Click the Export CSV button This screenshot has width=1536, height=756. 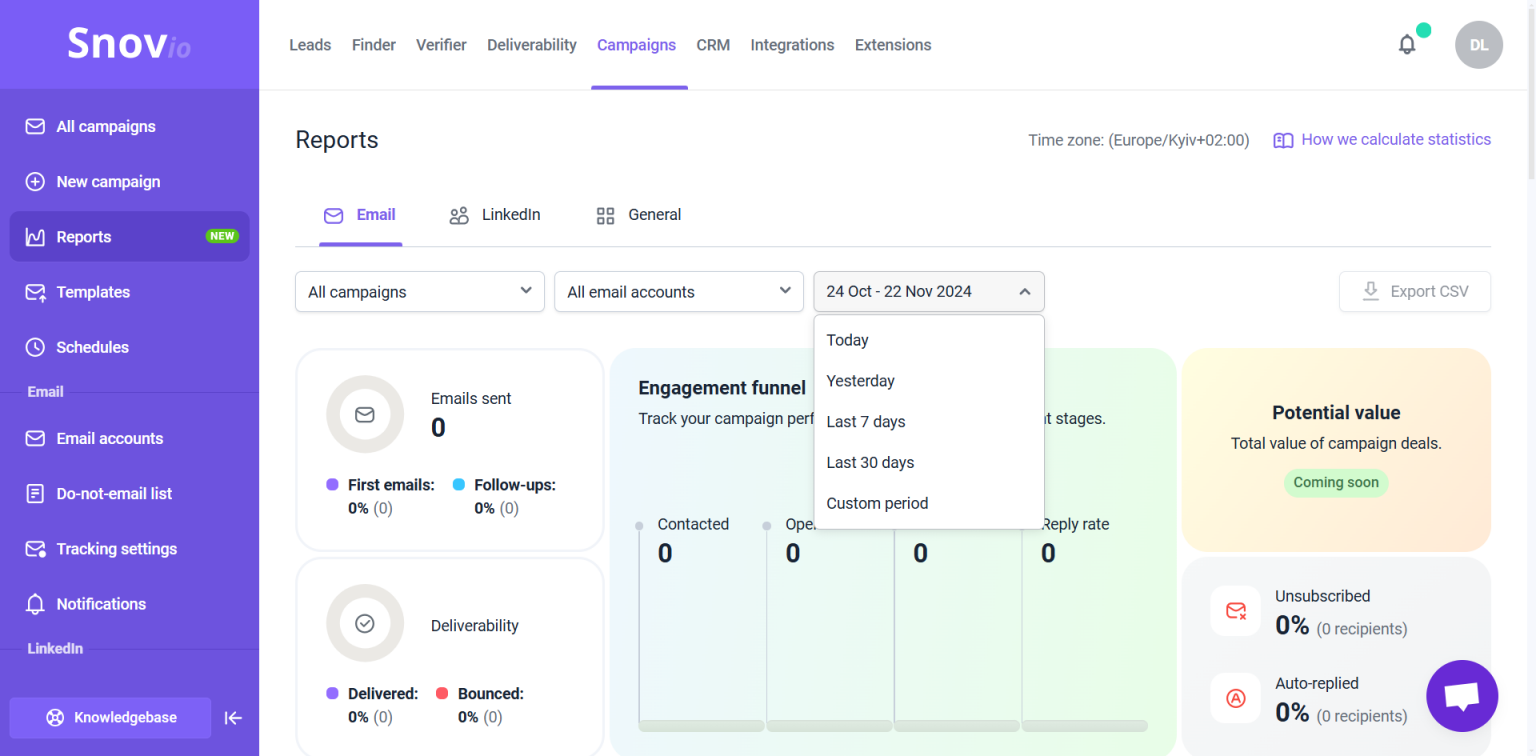pos(1415,292)
